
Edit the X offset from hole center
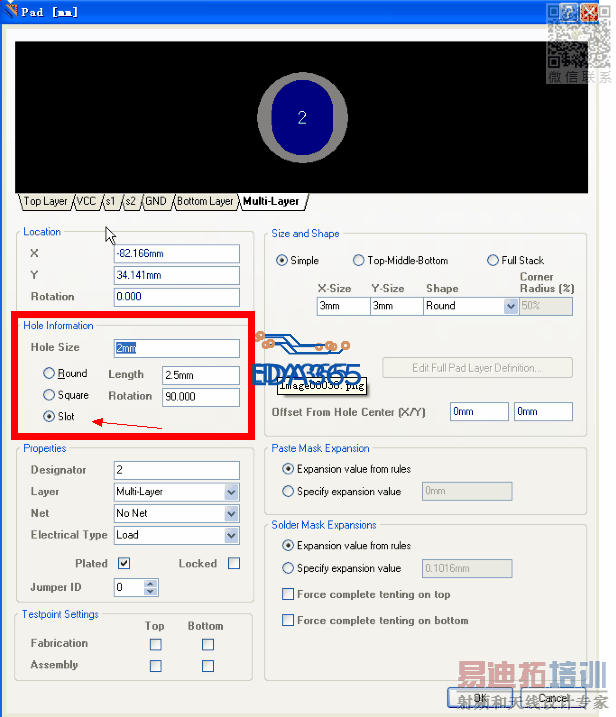(479, 412)
